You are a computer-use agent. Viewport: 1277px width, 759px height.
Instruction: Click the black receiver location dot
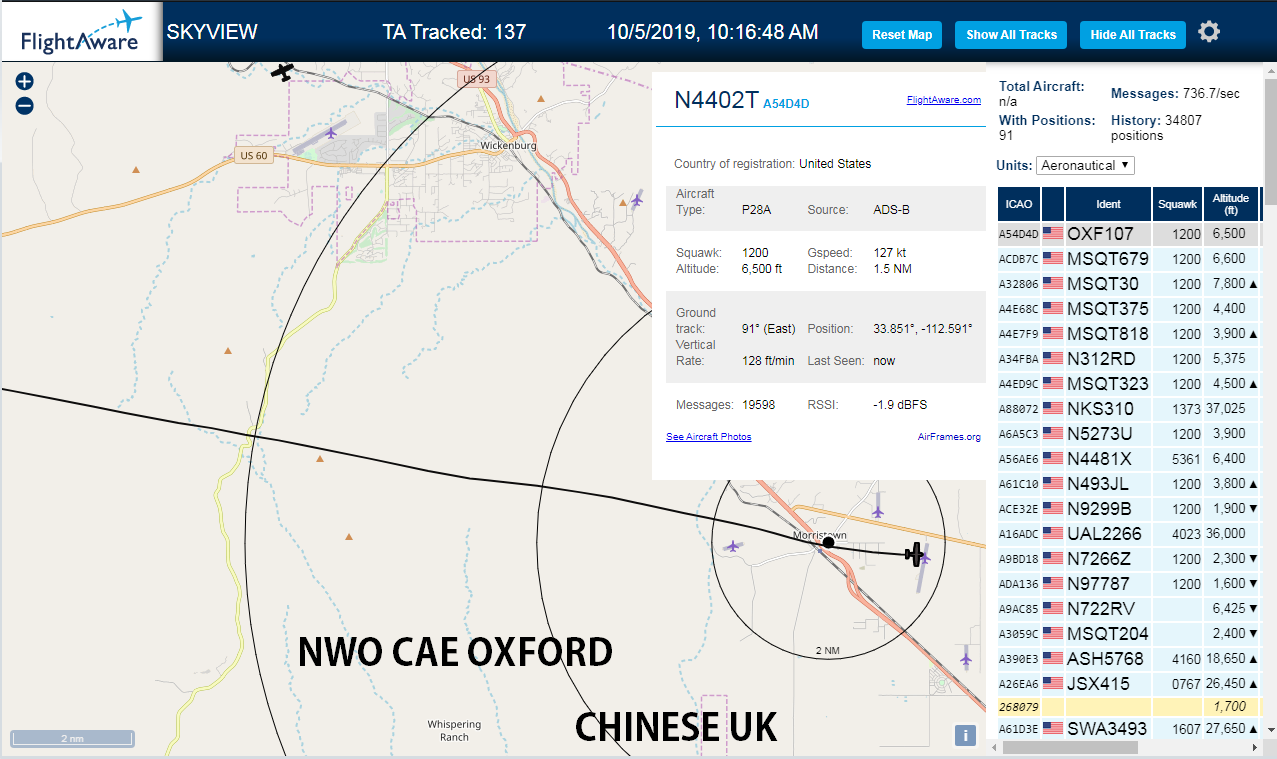click(x=828, y=542)
